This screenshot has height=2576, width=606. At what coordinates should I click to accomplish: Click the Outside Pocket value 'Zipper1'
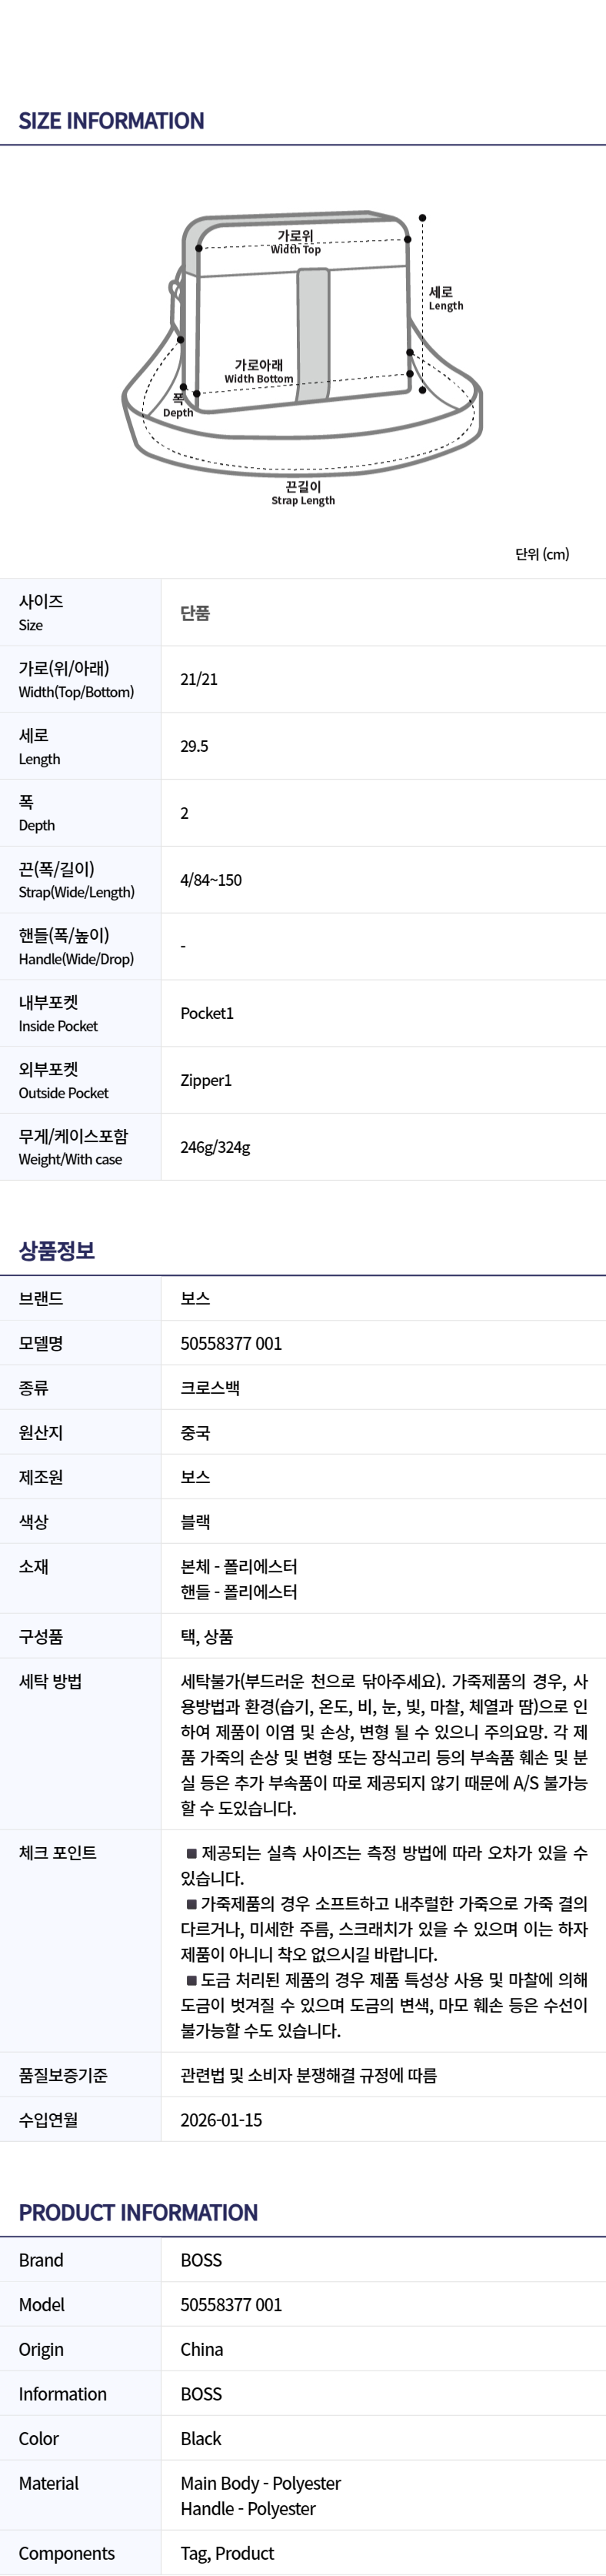[206, 1080]
